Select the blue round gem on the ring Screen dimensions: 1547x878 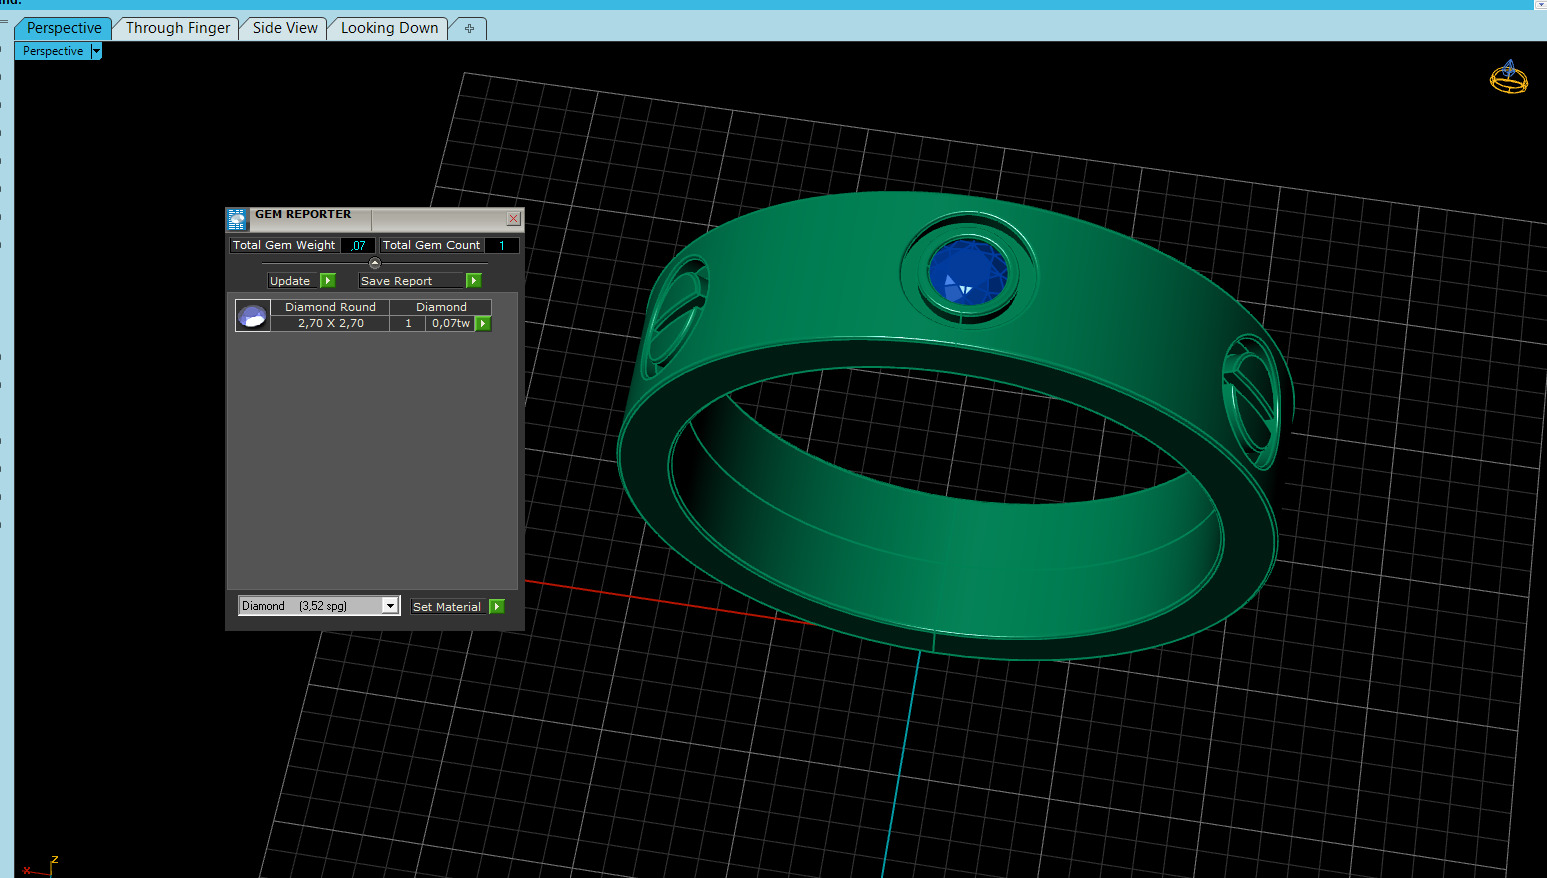click(967, 272)
